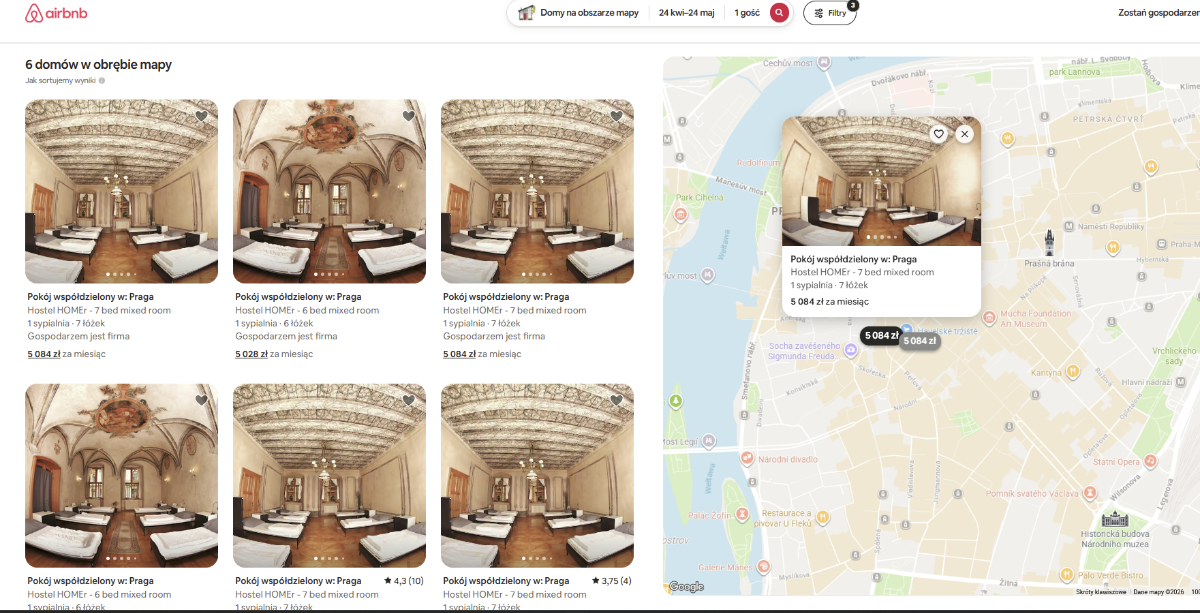Open the '1 gość' guests selector
The image size is (1200, 613).
pyautogui.click(x=748, y=13)
